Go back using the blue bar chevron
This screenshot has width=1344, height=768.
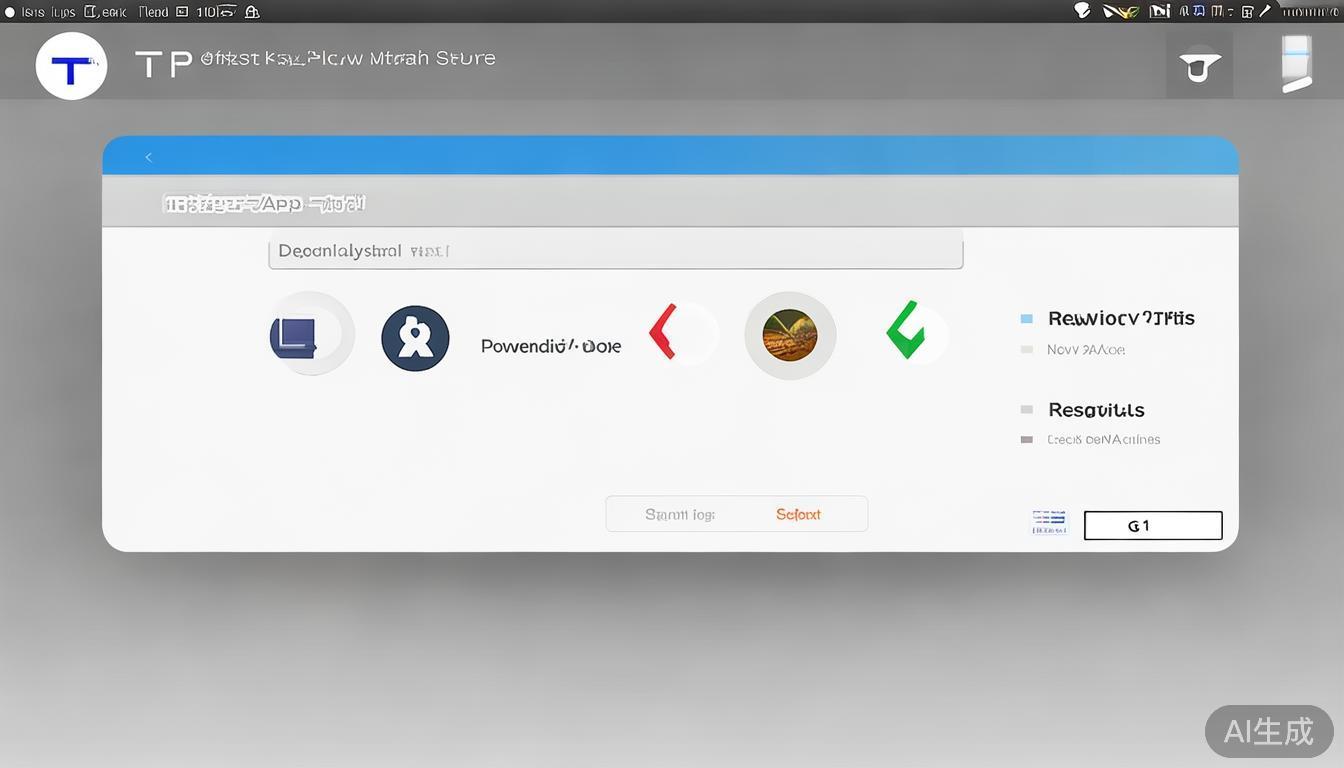point(149,157)
